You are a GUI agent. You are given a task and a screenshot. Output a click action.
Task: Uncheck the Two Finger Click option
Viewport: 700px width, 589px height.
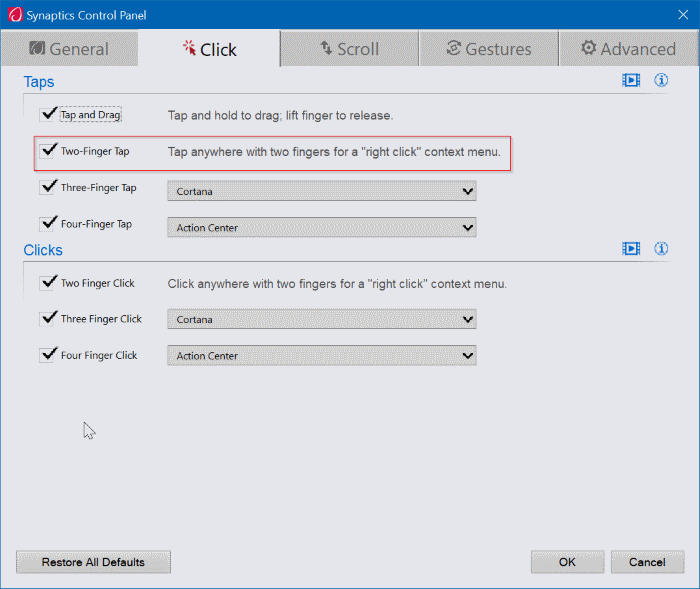pos(47,283)
